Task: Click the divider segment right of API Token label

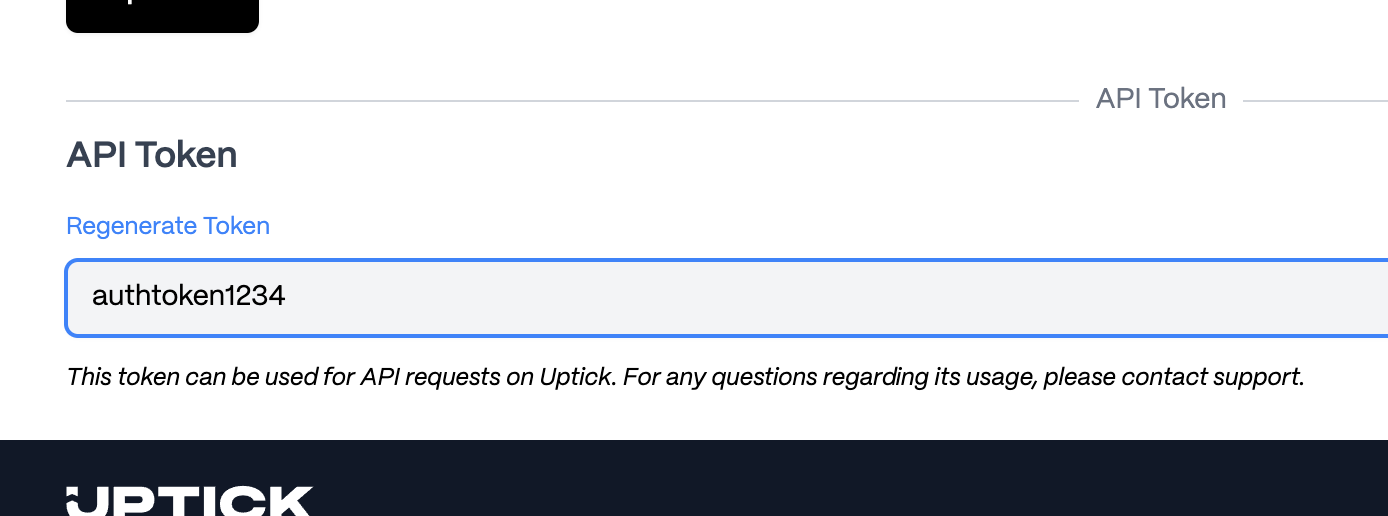Action: [1314, 101]
